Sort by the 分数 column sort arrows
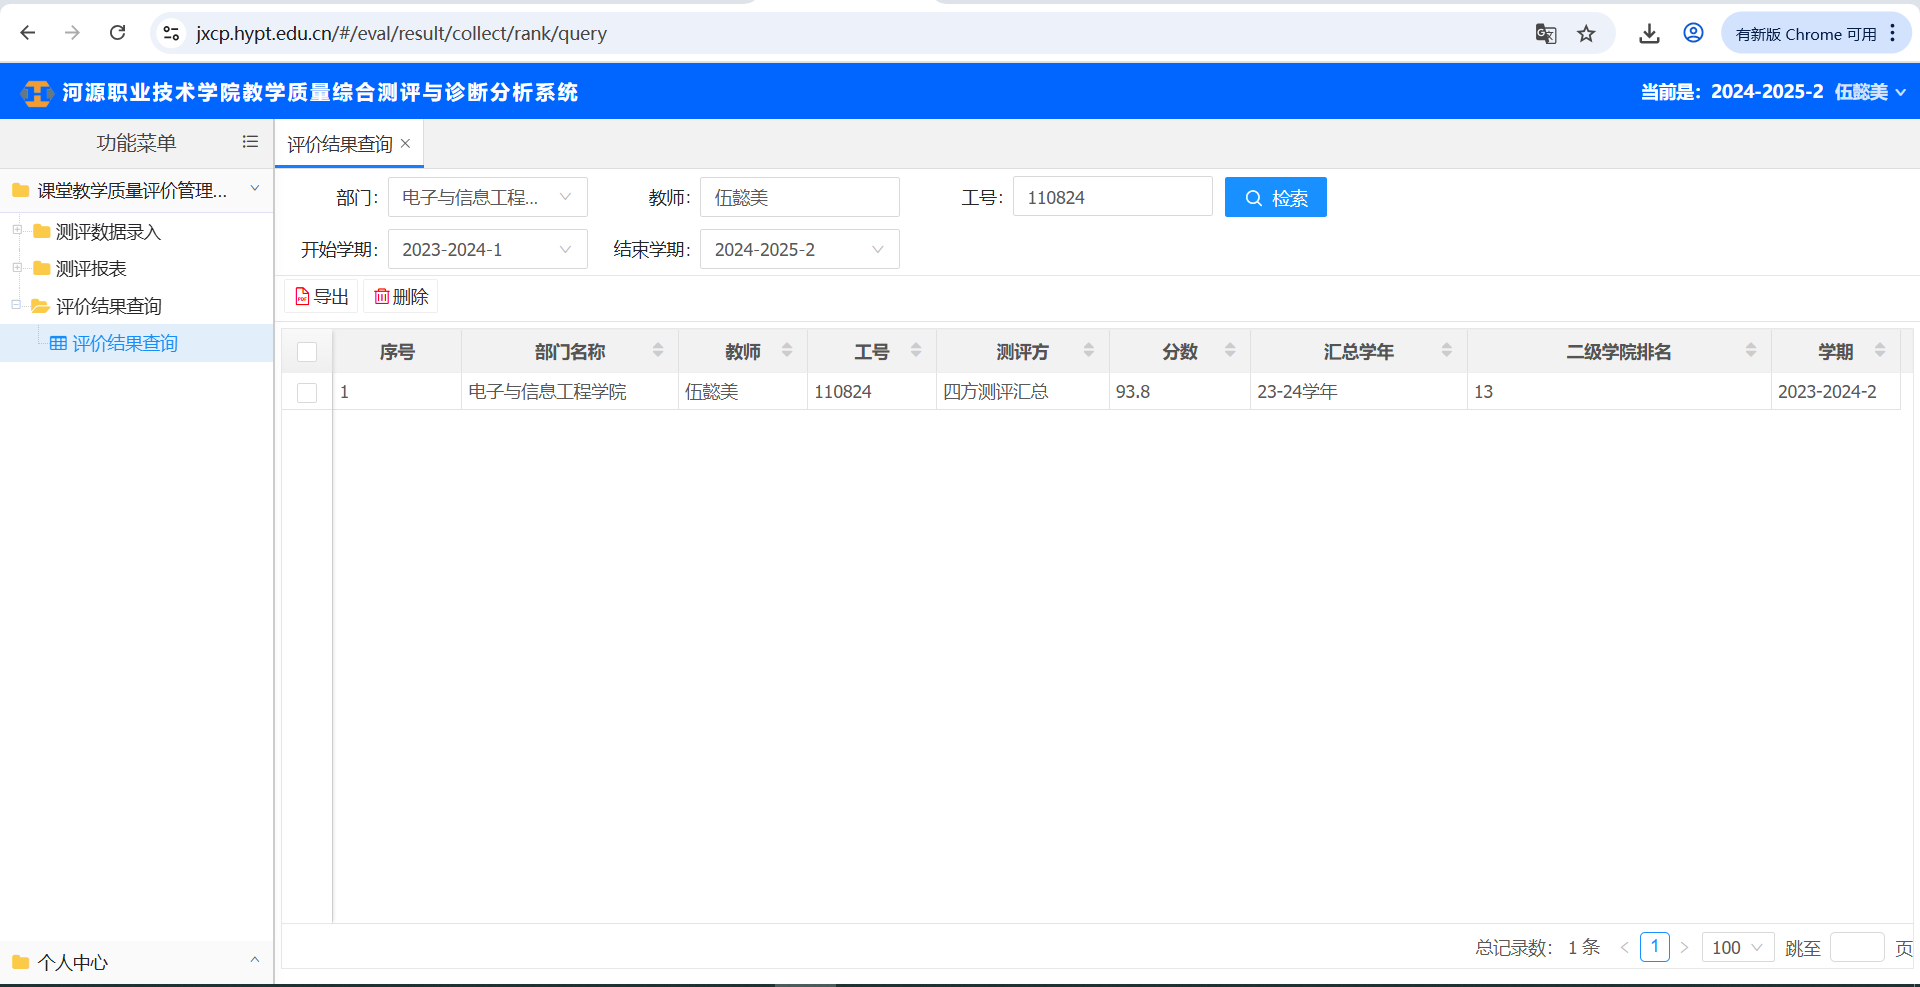This screenshot has width=1920, height=987. point(1230,351)
